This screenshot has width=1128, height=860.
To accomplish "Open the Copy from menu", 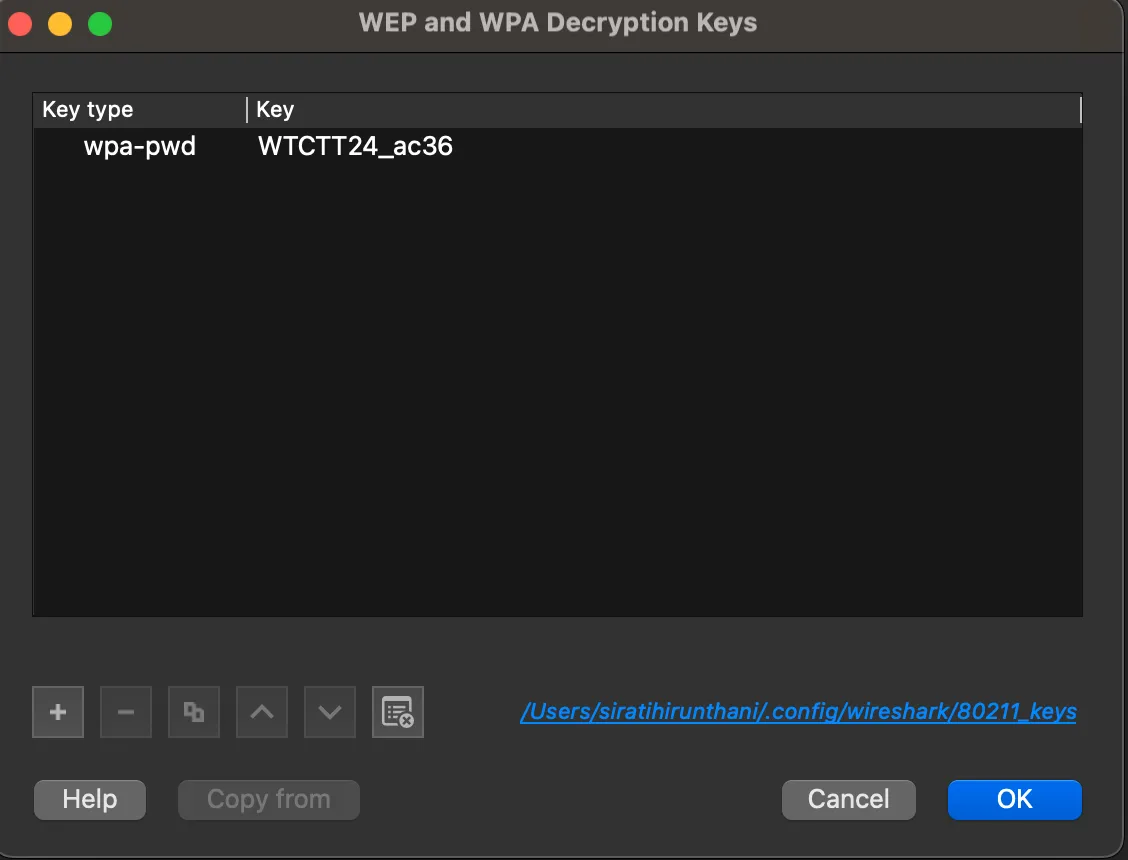I will pyautogui.click(x=268, y=799).
